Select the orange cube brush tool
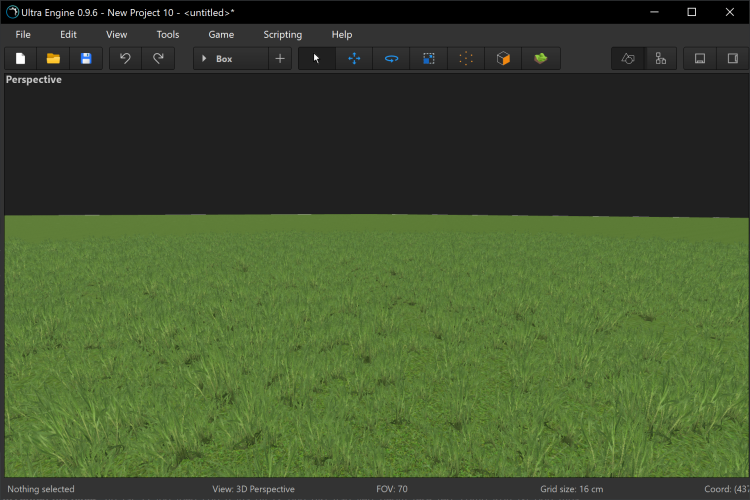This screenshot has width=750, height=500. (503, 58)
